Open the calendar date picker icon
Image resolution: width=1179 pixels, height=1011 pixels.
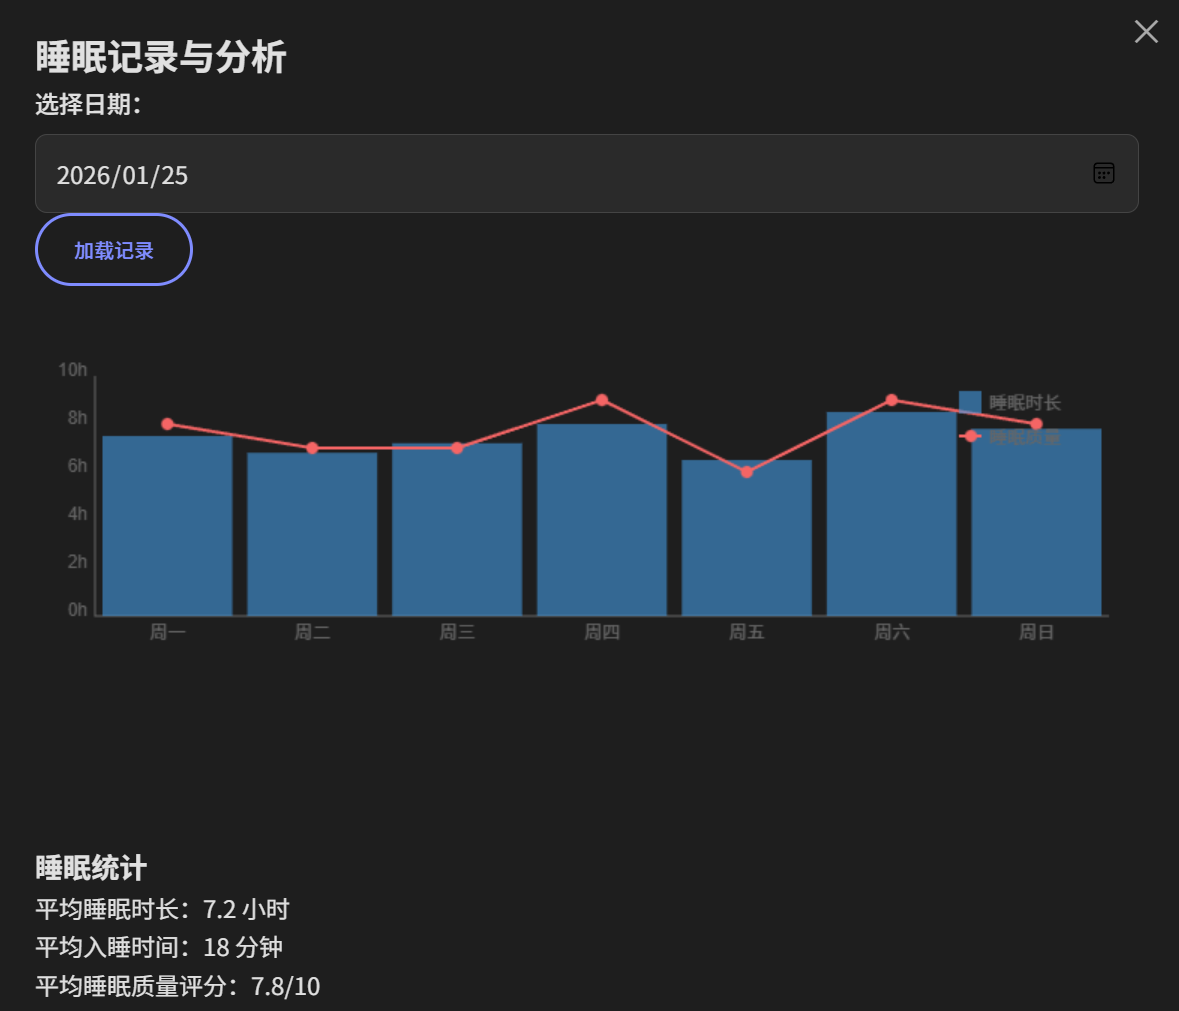(1104, 173)
